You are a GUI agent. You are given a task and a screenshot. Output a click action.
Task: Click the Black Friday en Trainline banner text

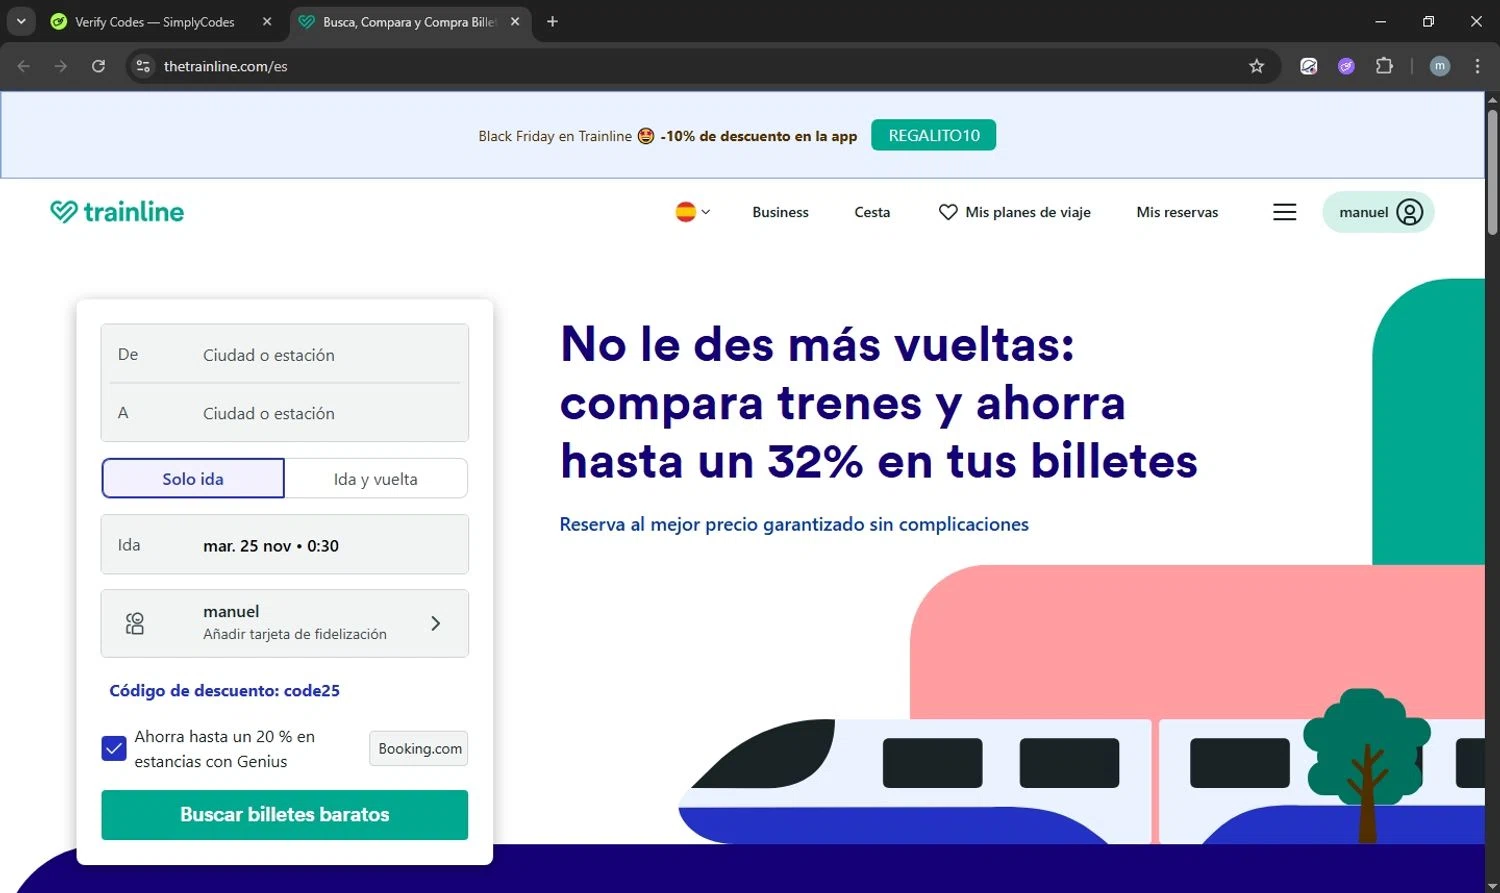click(x=555, y=136)
